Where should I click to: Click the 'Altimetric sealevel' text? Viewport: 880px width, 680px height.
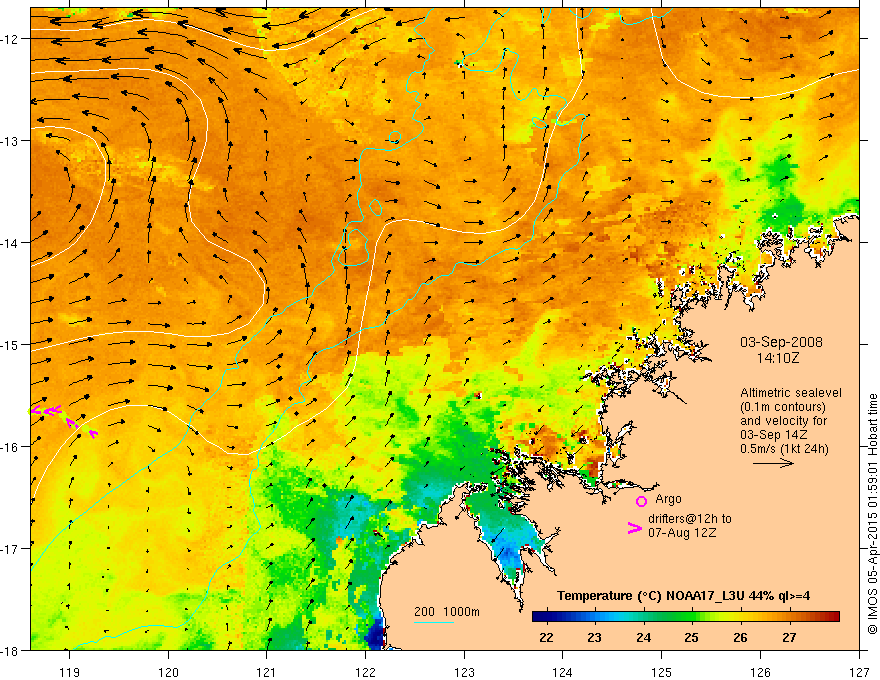click(791, 393)
